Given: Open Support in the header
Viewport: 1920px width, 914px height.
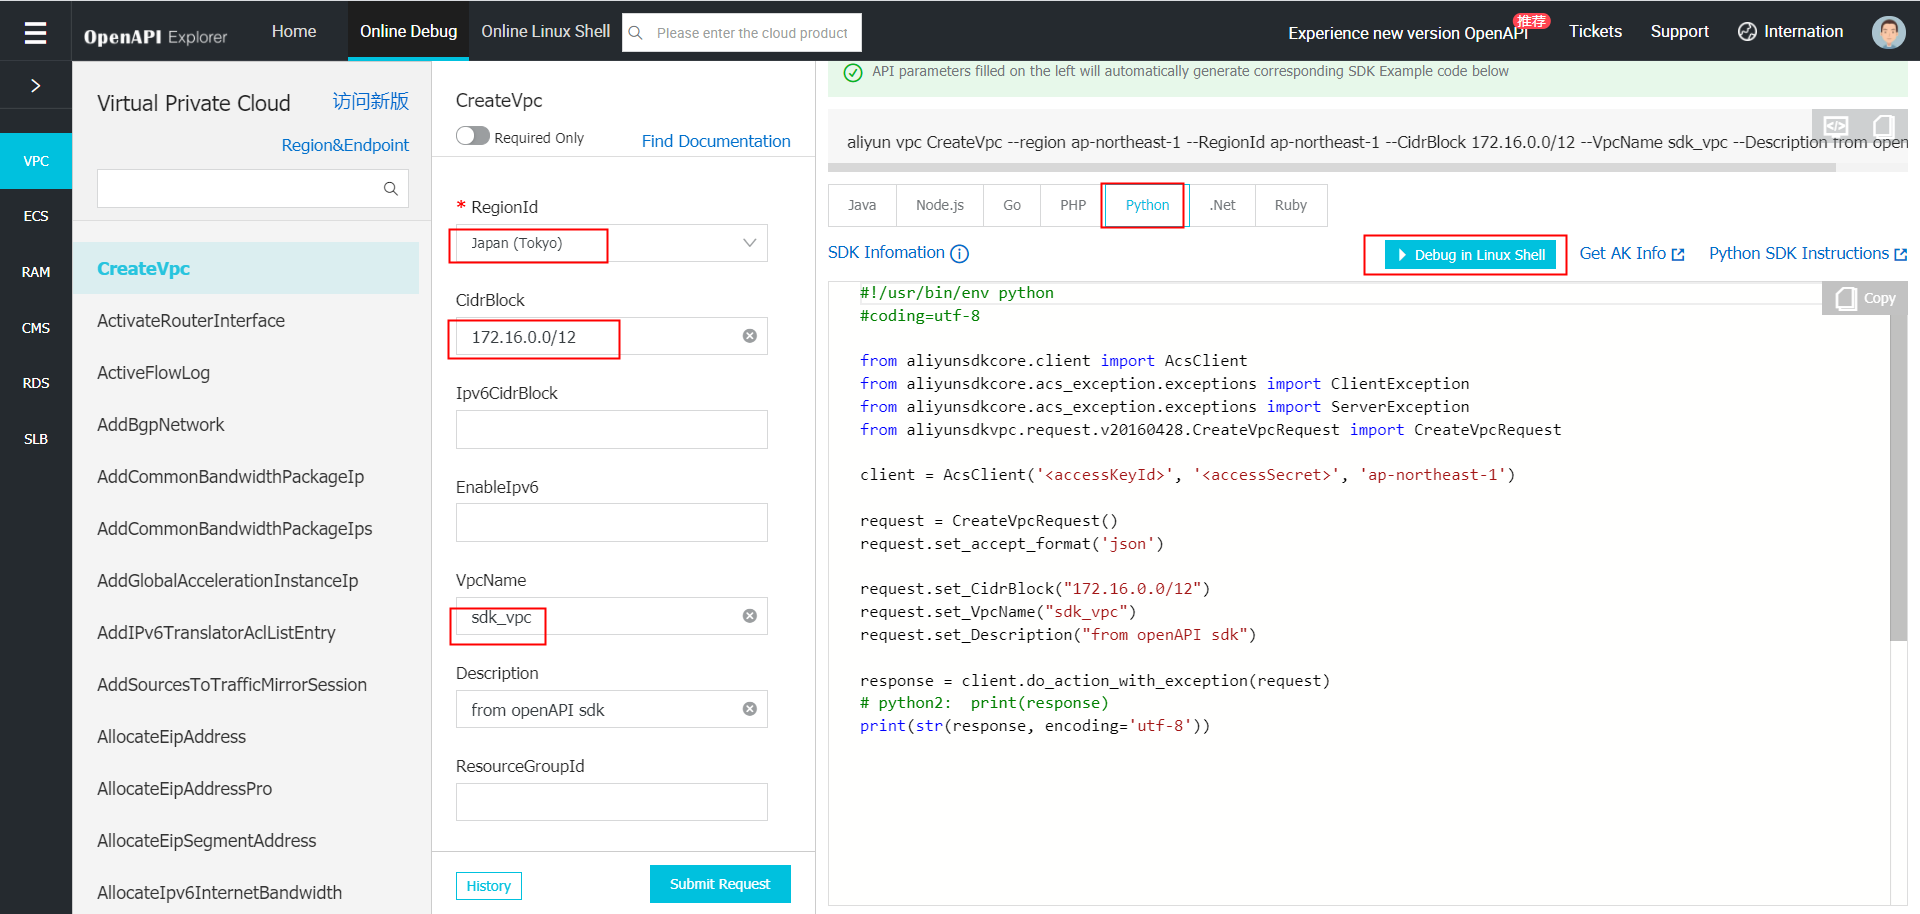Looking at the screenshot, I should [x=1679, y=31].
